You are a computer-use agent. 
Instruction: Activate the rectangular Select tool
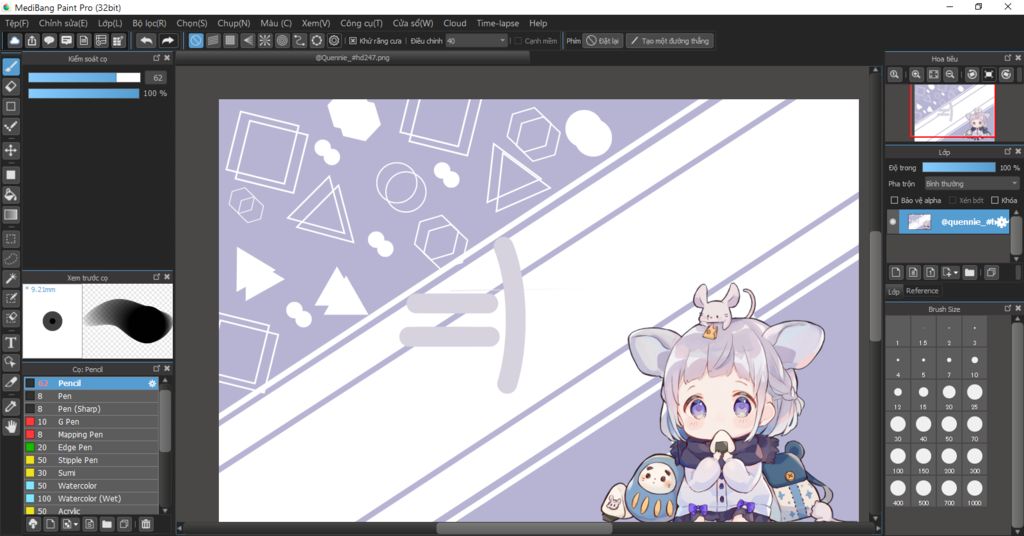point(11,239)
